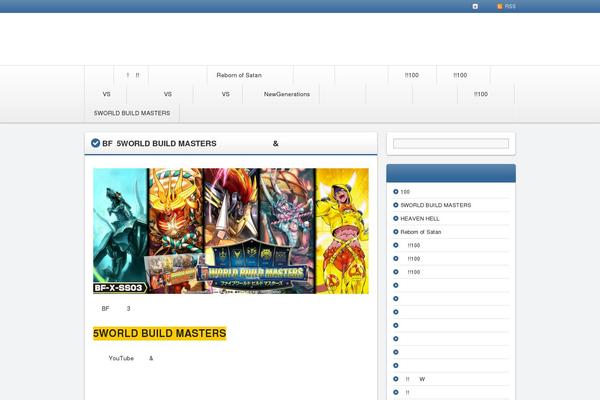The image size is (600, 400).
Task: Click yellow highlighted heading "5WORLD BUILD MASTERS"
Action: (x=160, y=333)
